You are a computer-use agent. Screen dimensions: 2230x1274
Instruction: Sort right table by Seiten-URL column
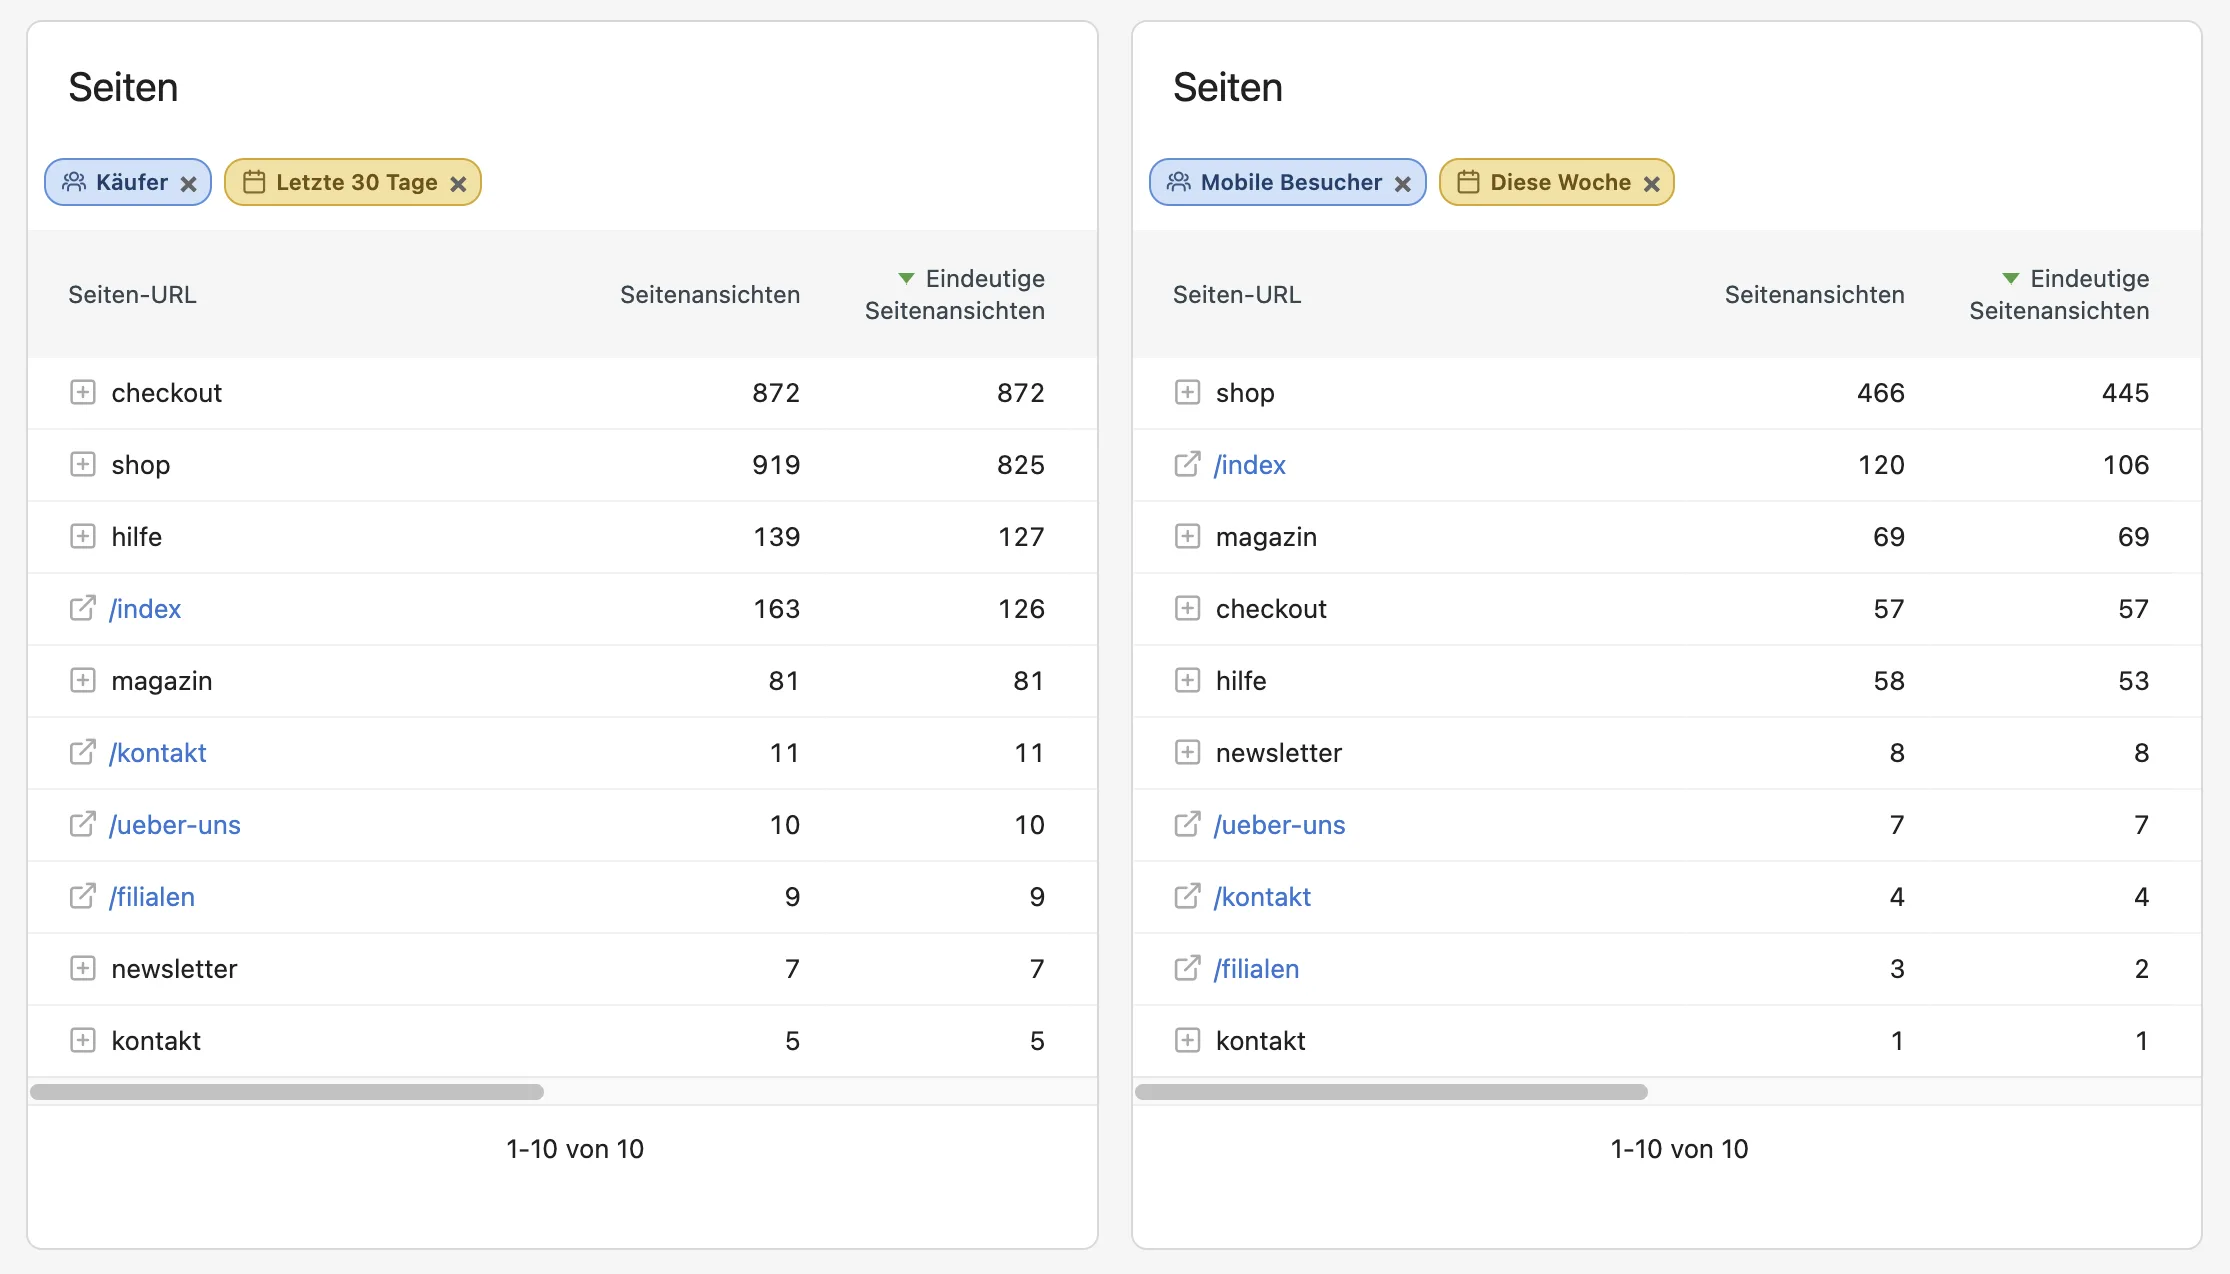1237,295
